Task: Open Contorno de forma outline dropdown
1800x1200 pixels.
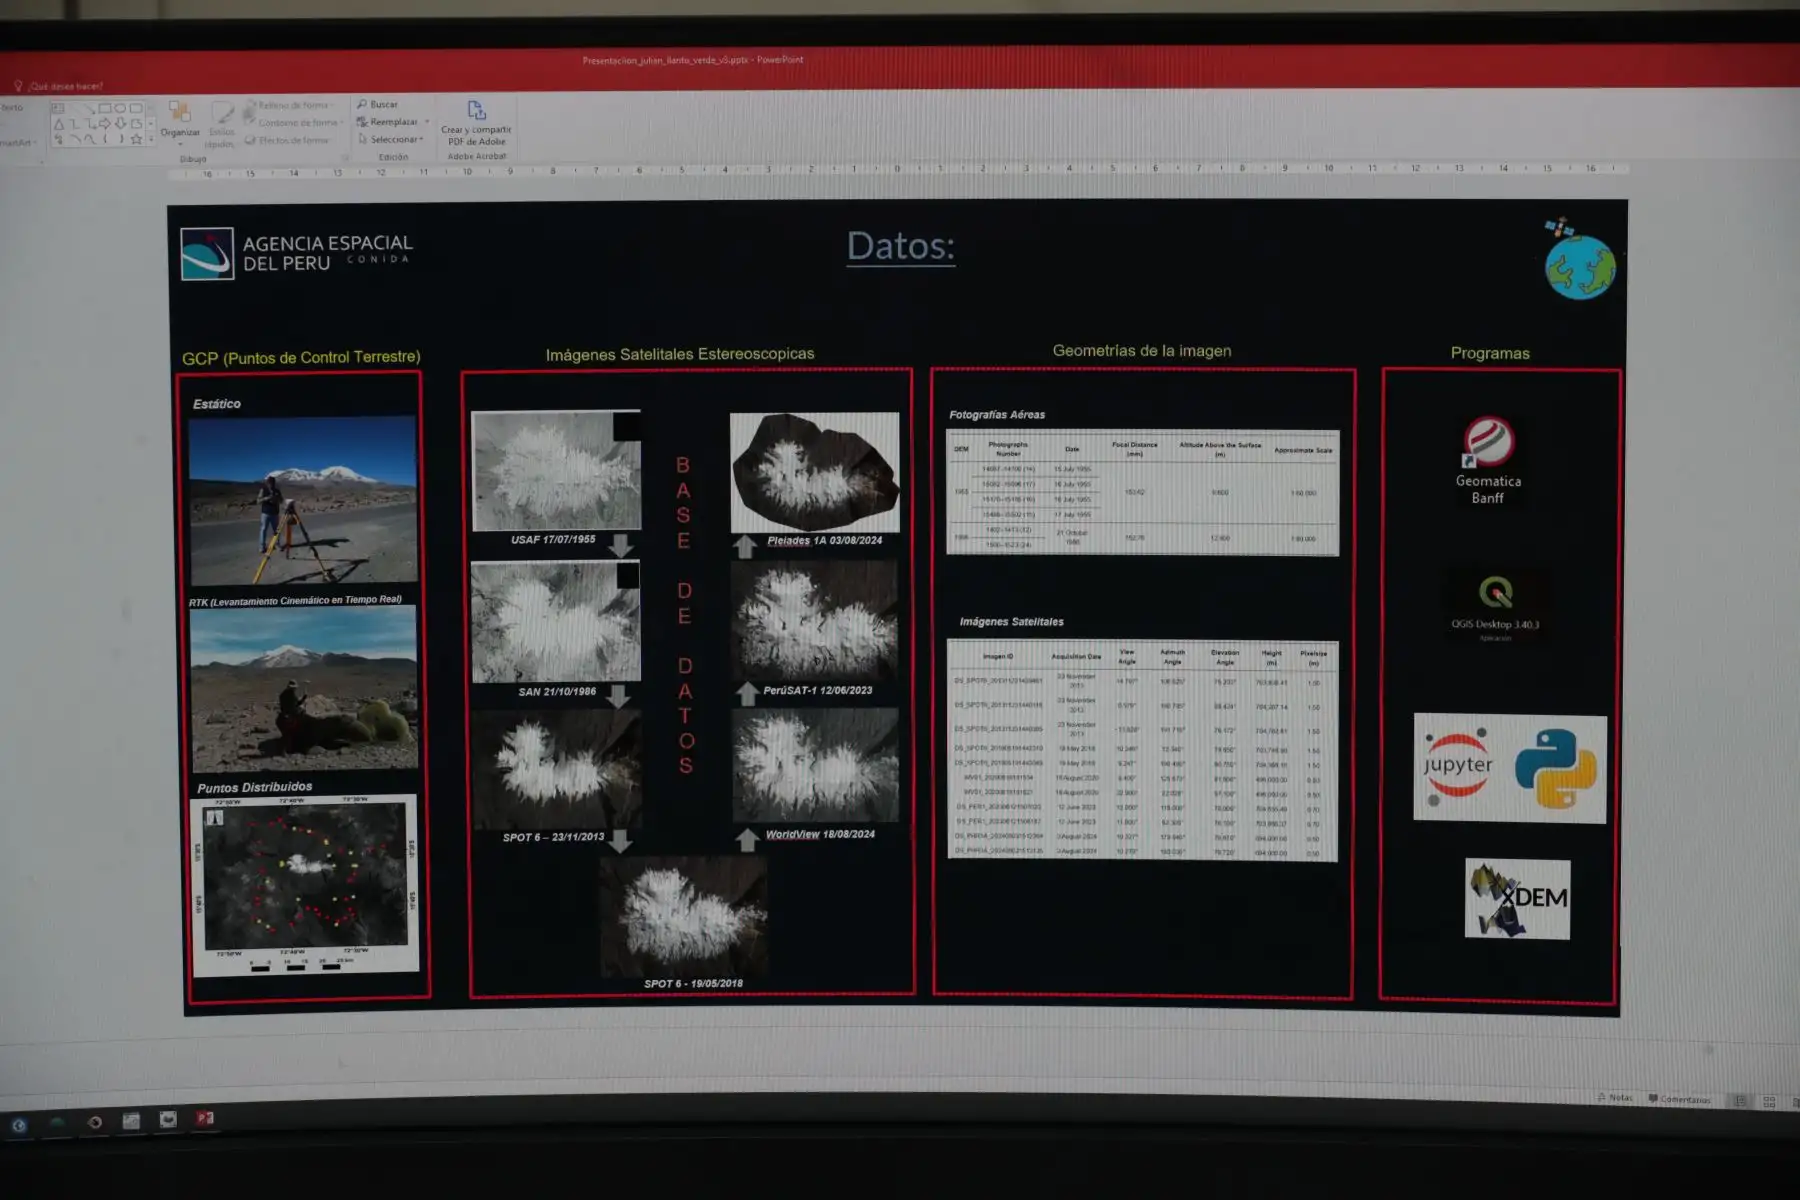Action: tap(295, 122)
